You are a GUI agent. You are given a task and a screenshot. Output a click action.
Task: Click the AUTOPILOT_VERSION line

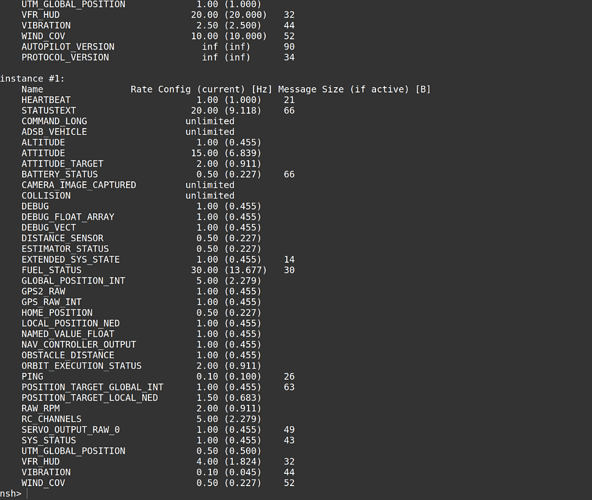tap(158, 46)
